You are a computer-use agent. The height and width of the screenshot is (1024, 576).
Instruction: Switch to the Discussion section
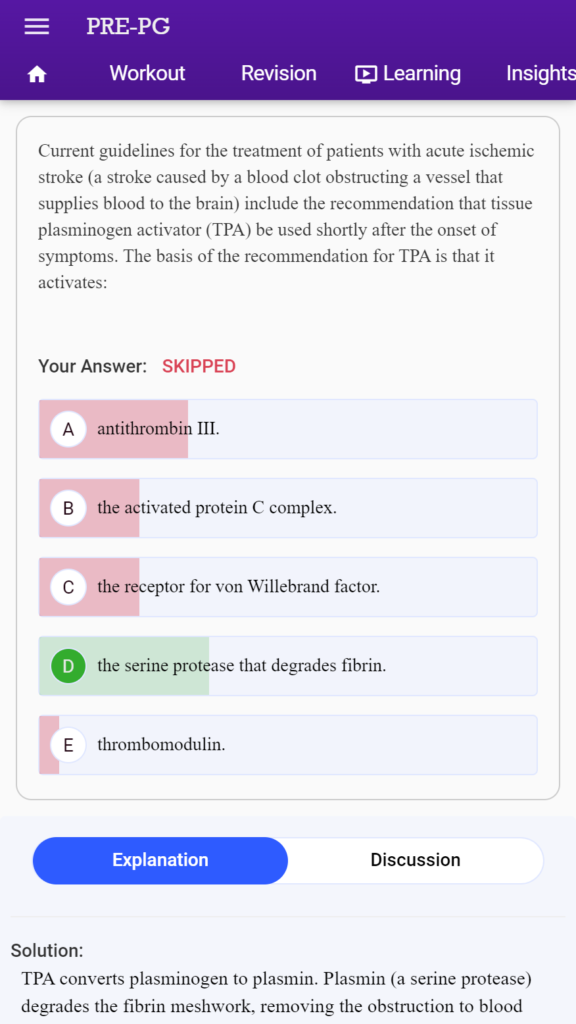pos(415,860)
